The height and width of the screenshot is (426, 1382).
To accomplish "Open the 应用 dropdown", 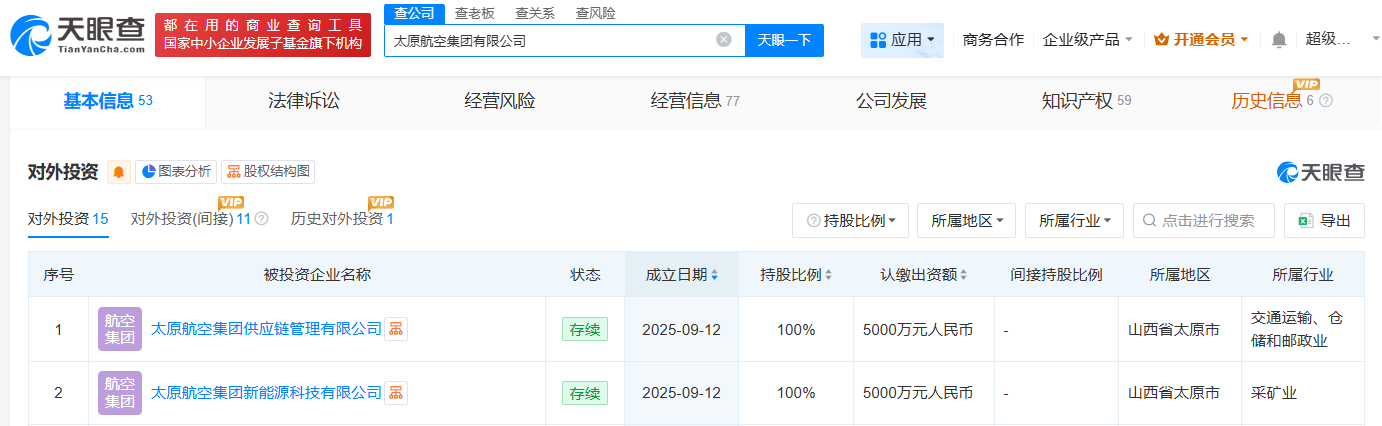I will (902, 40).
